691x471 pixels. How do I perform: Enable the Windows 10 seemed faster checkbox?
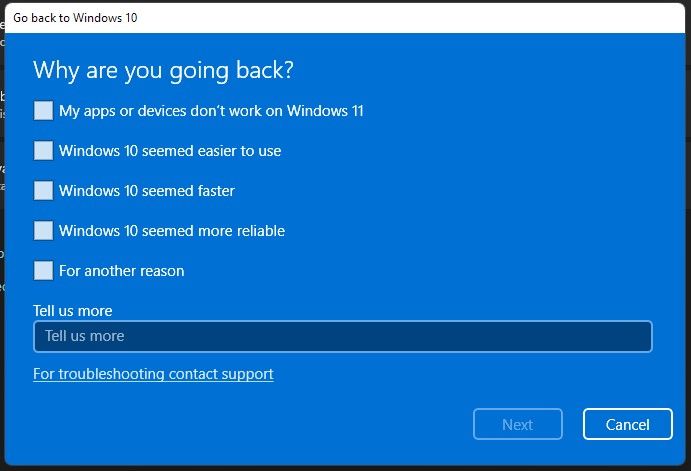(x=43, y=190)
